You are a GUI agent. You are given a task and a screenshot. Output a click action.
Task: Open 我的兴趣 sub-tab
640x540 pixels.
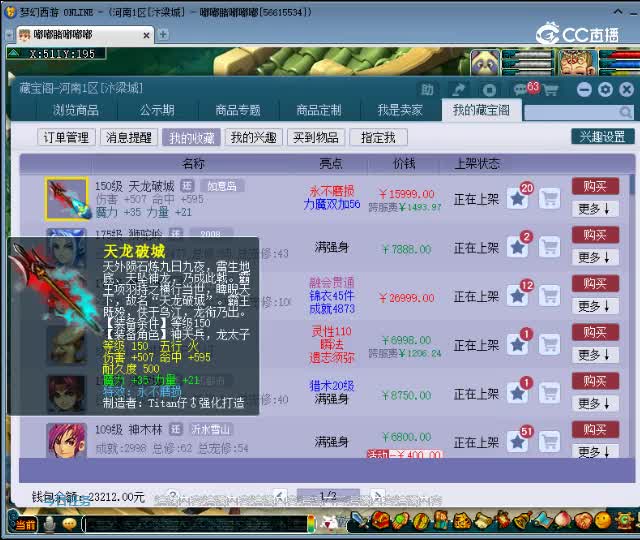pos(253,138)
